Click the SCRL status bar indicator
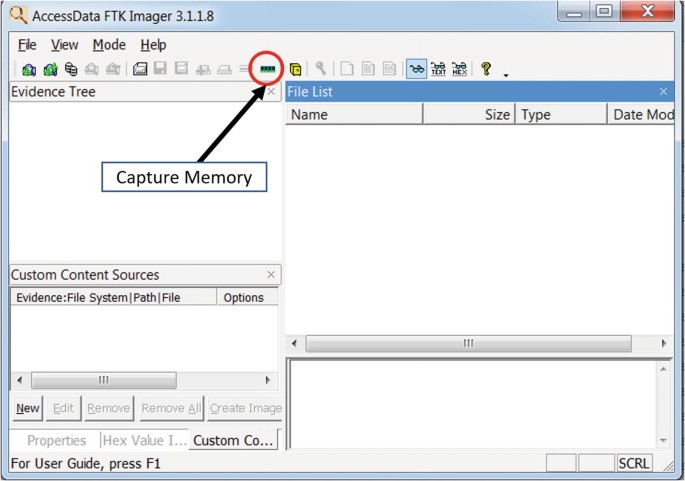This screenshot has height=481, width=685. pyautogui.click(x=634, y=463)
